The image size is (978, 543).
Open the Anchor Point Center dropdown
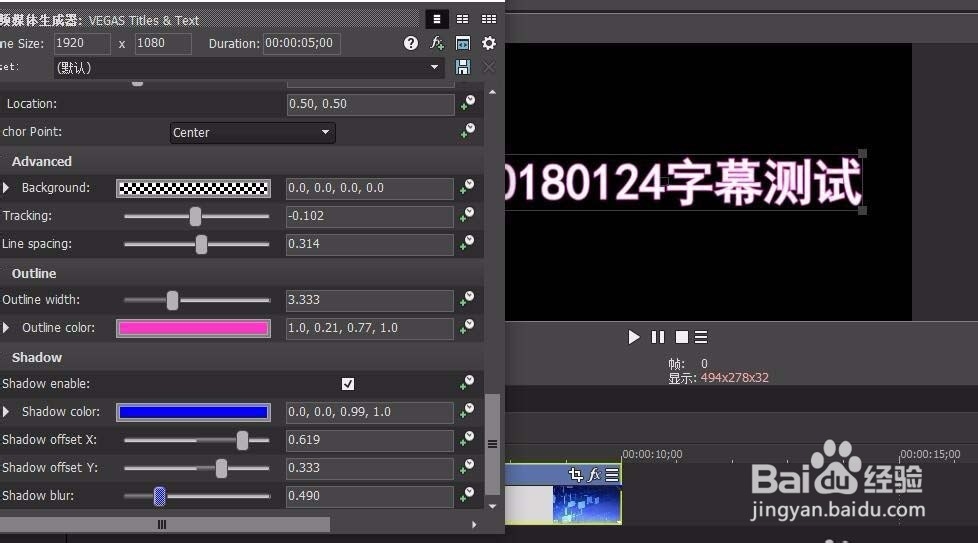pos(253,132)
